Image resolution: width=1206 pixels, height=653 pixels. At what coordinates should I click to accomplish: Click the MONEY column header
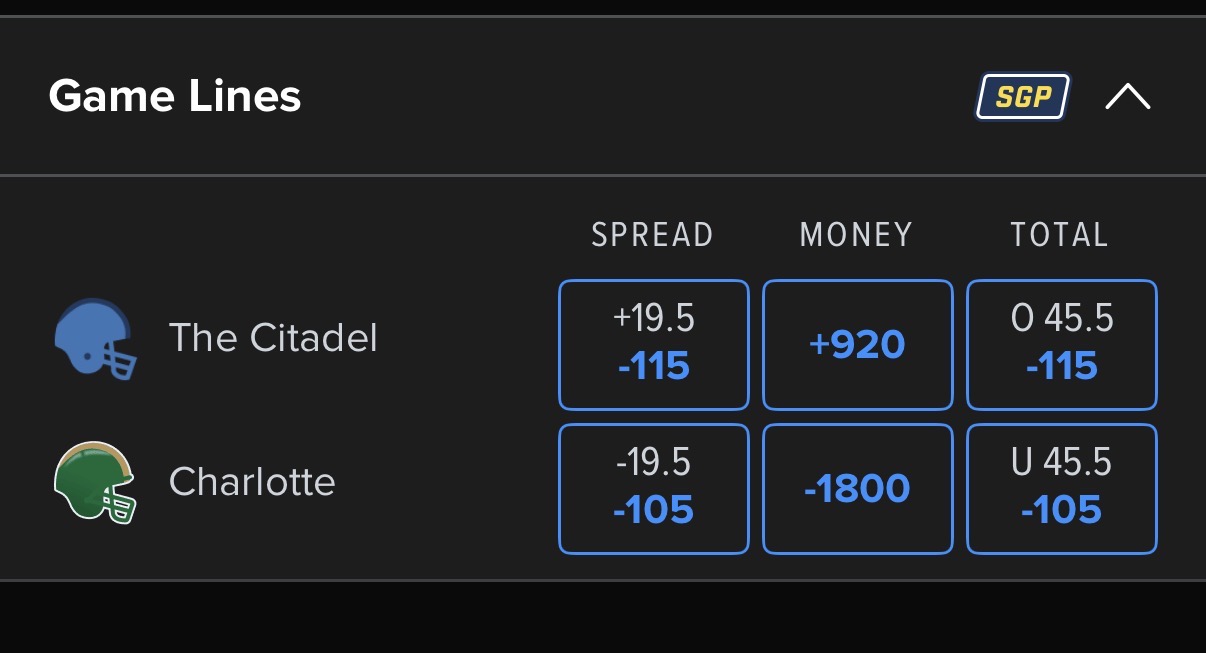click(857, 235)
